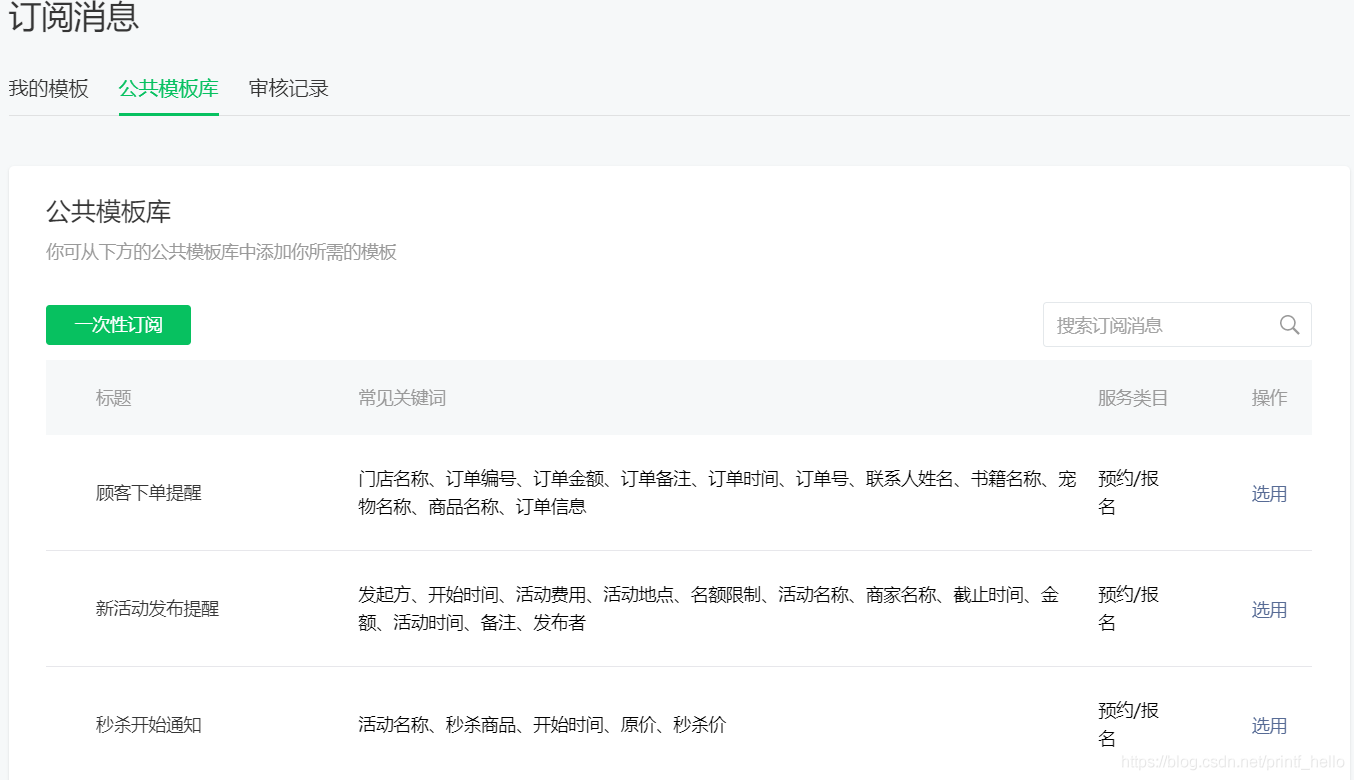Screen dimensions: 1354x780
Task: Open the 审核记录 tab
Action: pyautogui.click(x=289, y=88)
